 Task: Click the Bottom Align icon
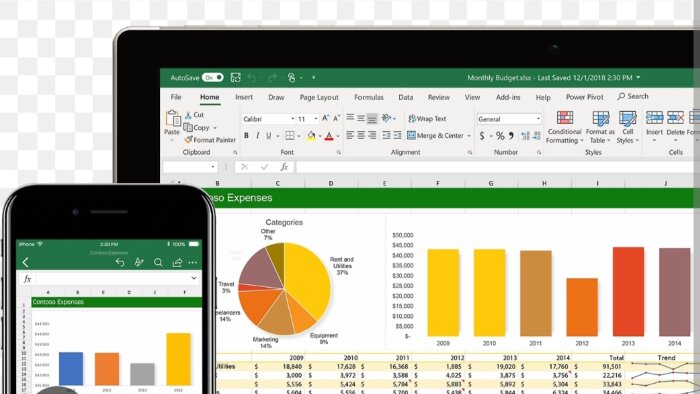tap(372, 118)
